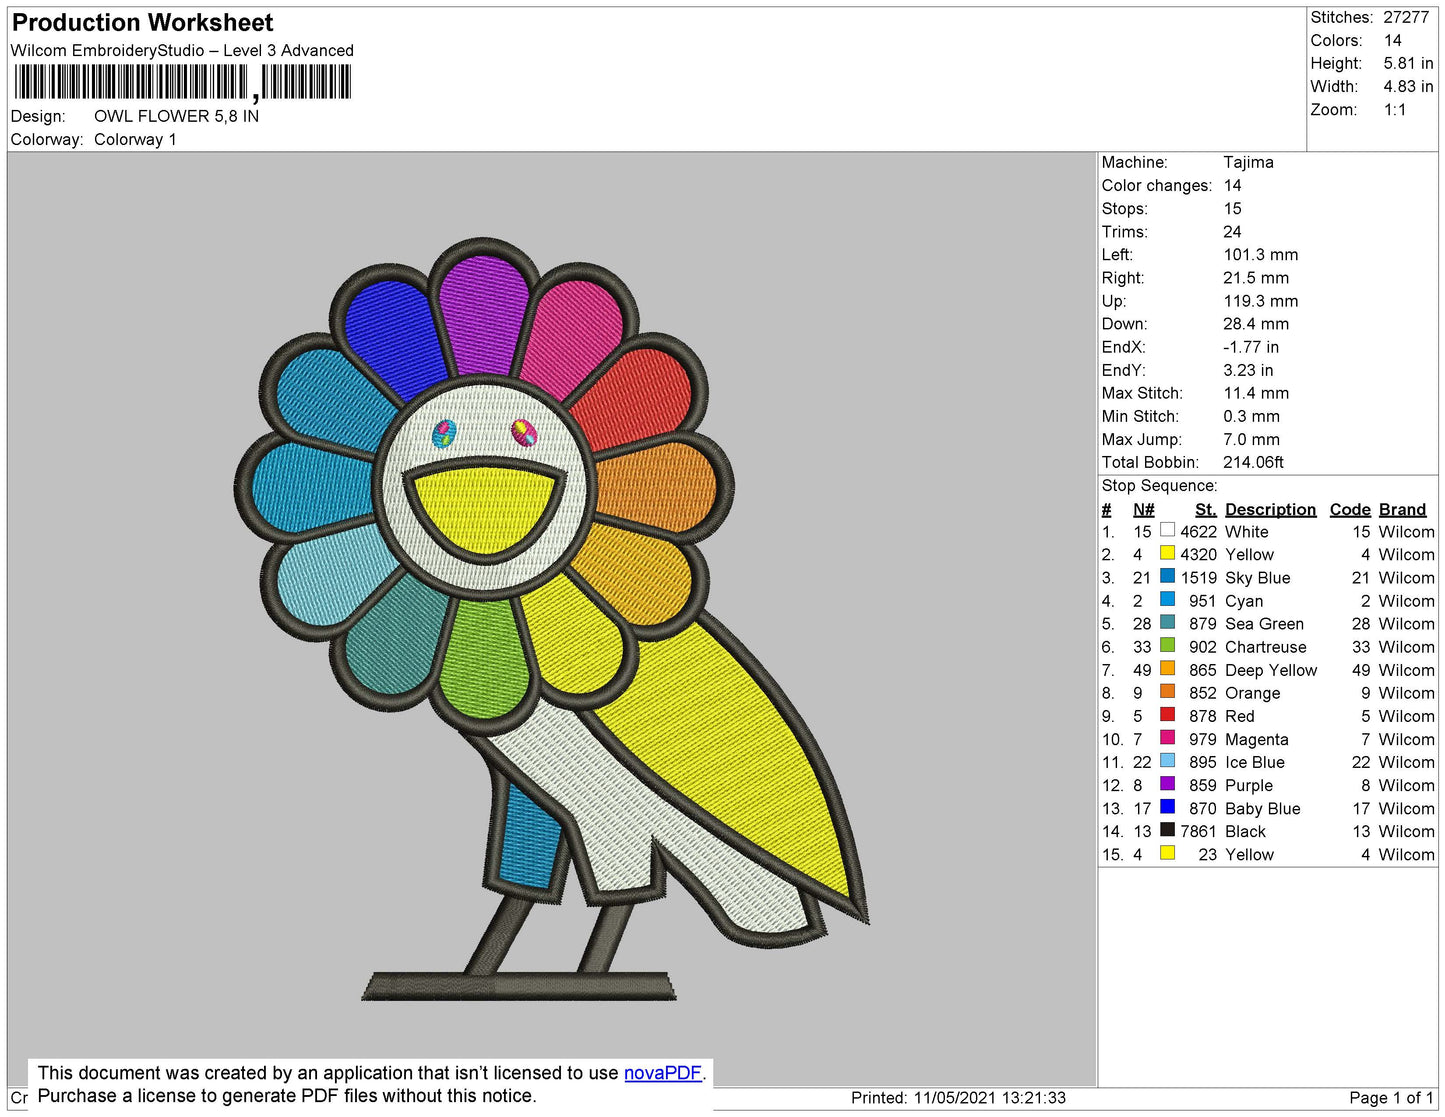
Task: Select the Red color swatch
Action: click(x=1167, y=714)
